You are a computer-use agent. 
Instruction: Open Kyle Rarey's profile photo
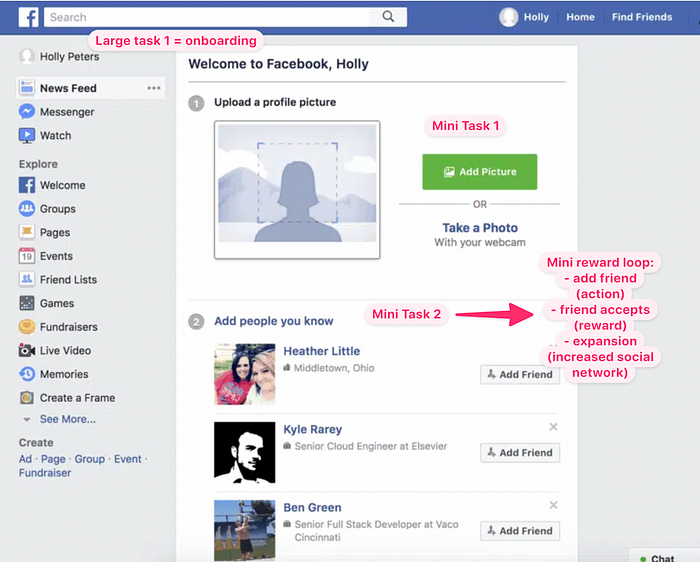point(245,452)
